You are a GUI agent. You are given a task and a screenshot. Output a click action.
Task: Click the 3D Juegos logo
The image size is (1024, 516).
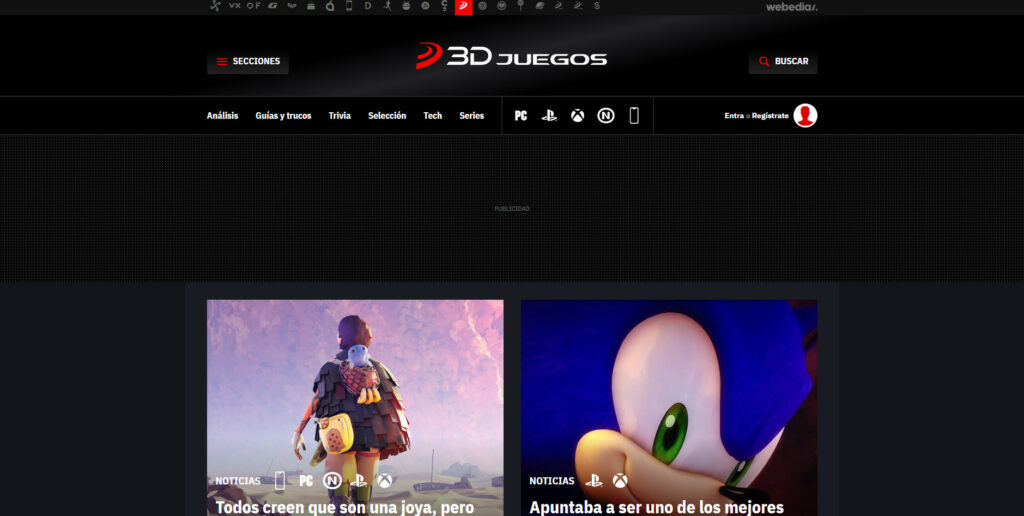click(x=511, y=56)
